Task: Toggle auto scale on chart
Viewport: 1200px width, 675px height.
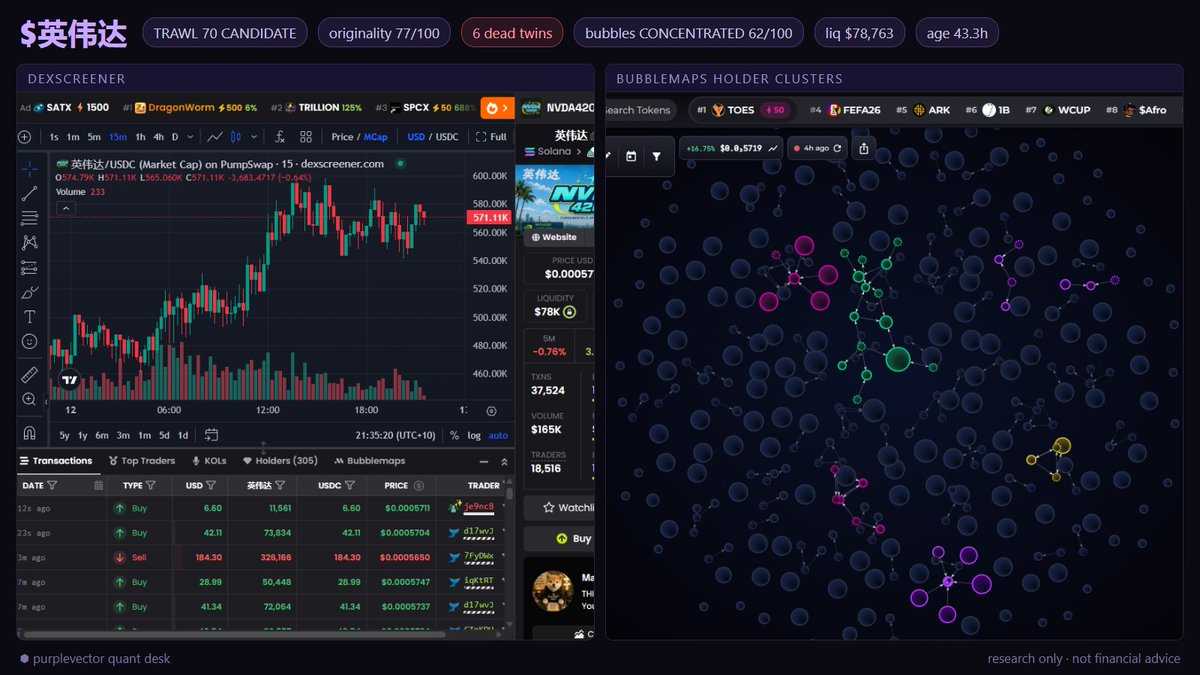Action: 498,435
